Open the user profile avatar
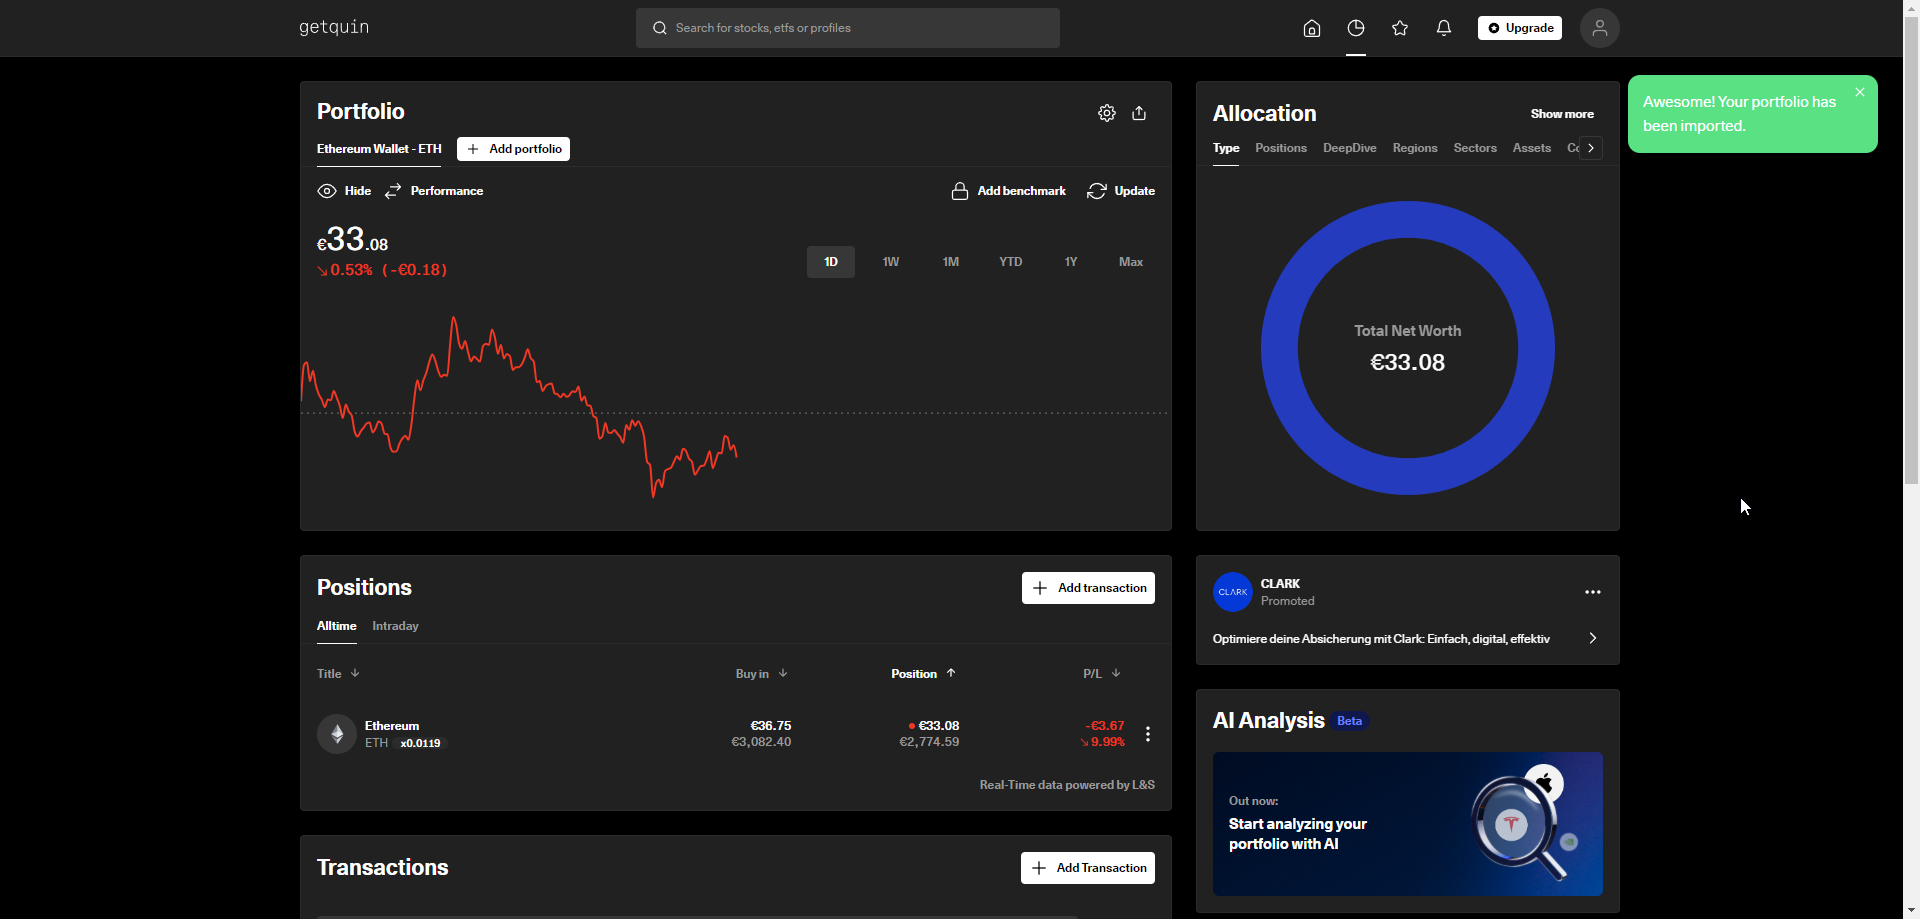 (1599, 28)
